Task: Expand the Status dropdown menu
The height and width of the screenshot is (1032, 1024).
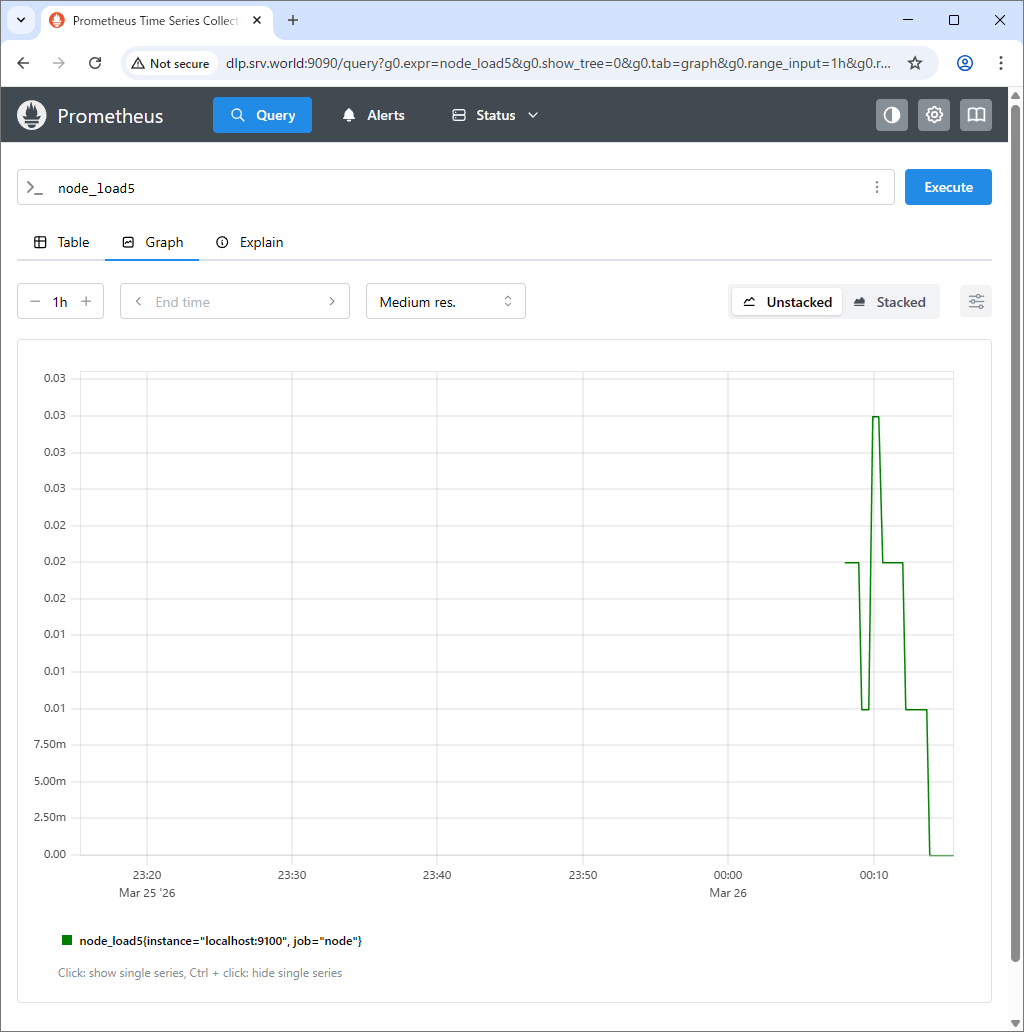Action: point(495,115)
